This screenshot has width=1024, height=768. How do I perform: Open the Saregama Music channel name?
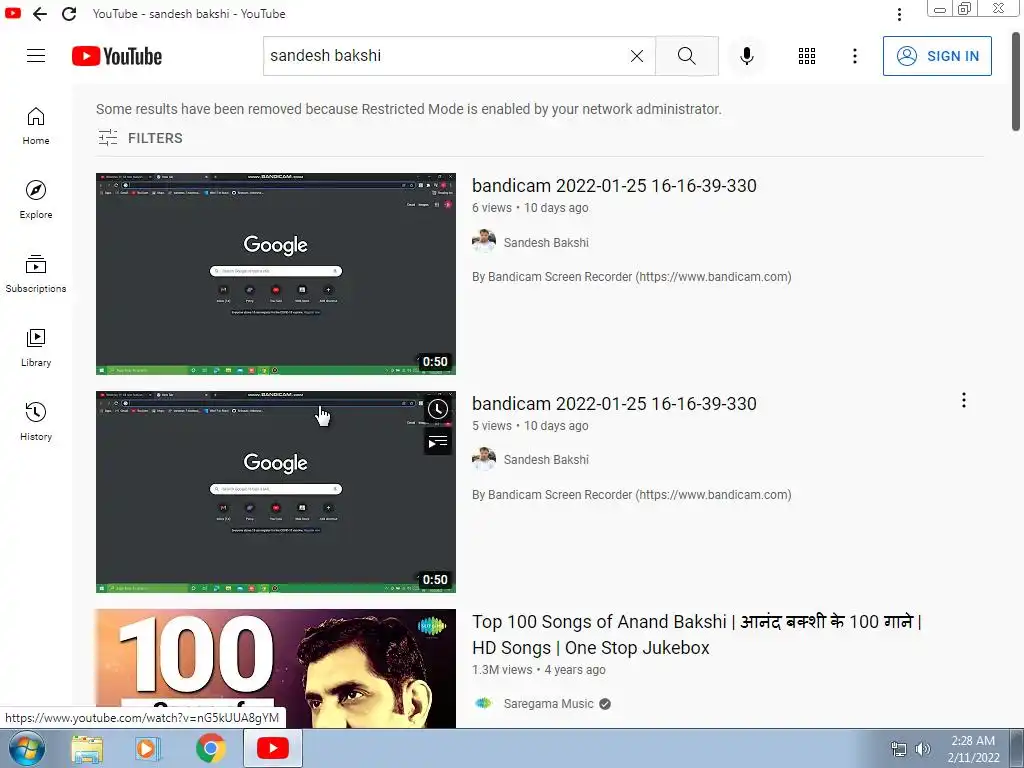pyautogui.click(x=549, y=703)
